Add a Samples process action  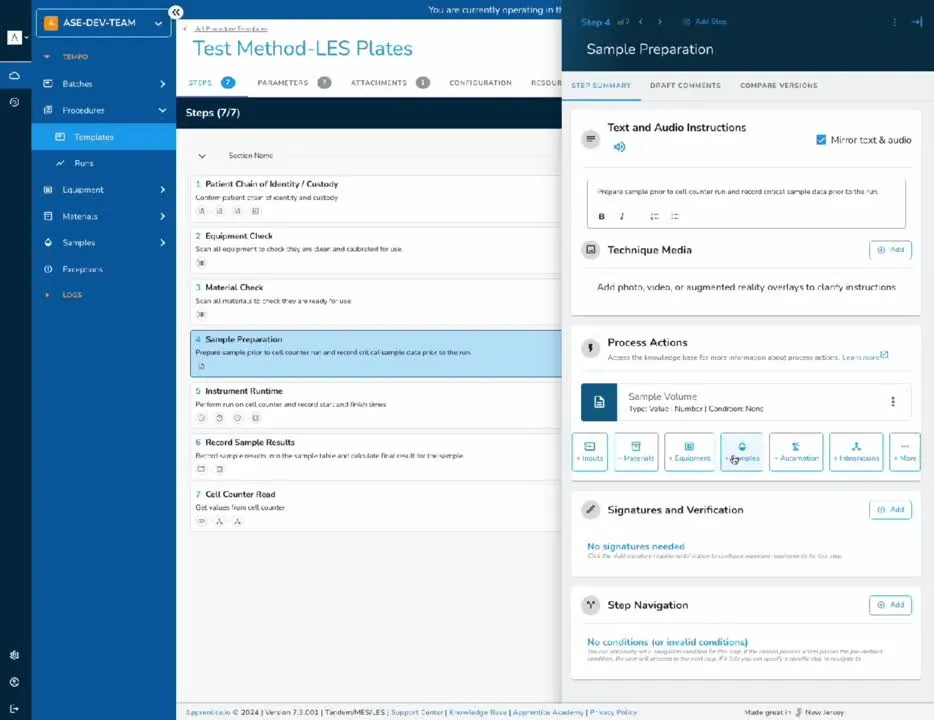[x=742, y=452]
